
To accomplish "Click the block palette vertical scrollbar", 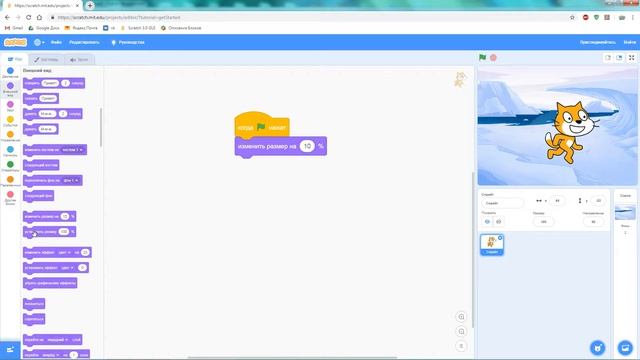I will click(101, 127).
